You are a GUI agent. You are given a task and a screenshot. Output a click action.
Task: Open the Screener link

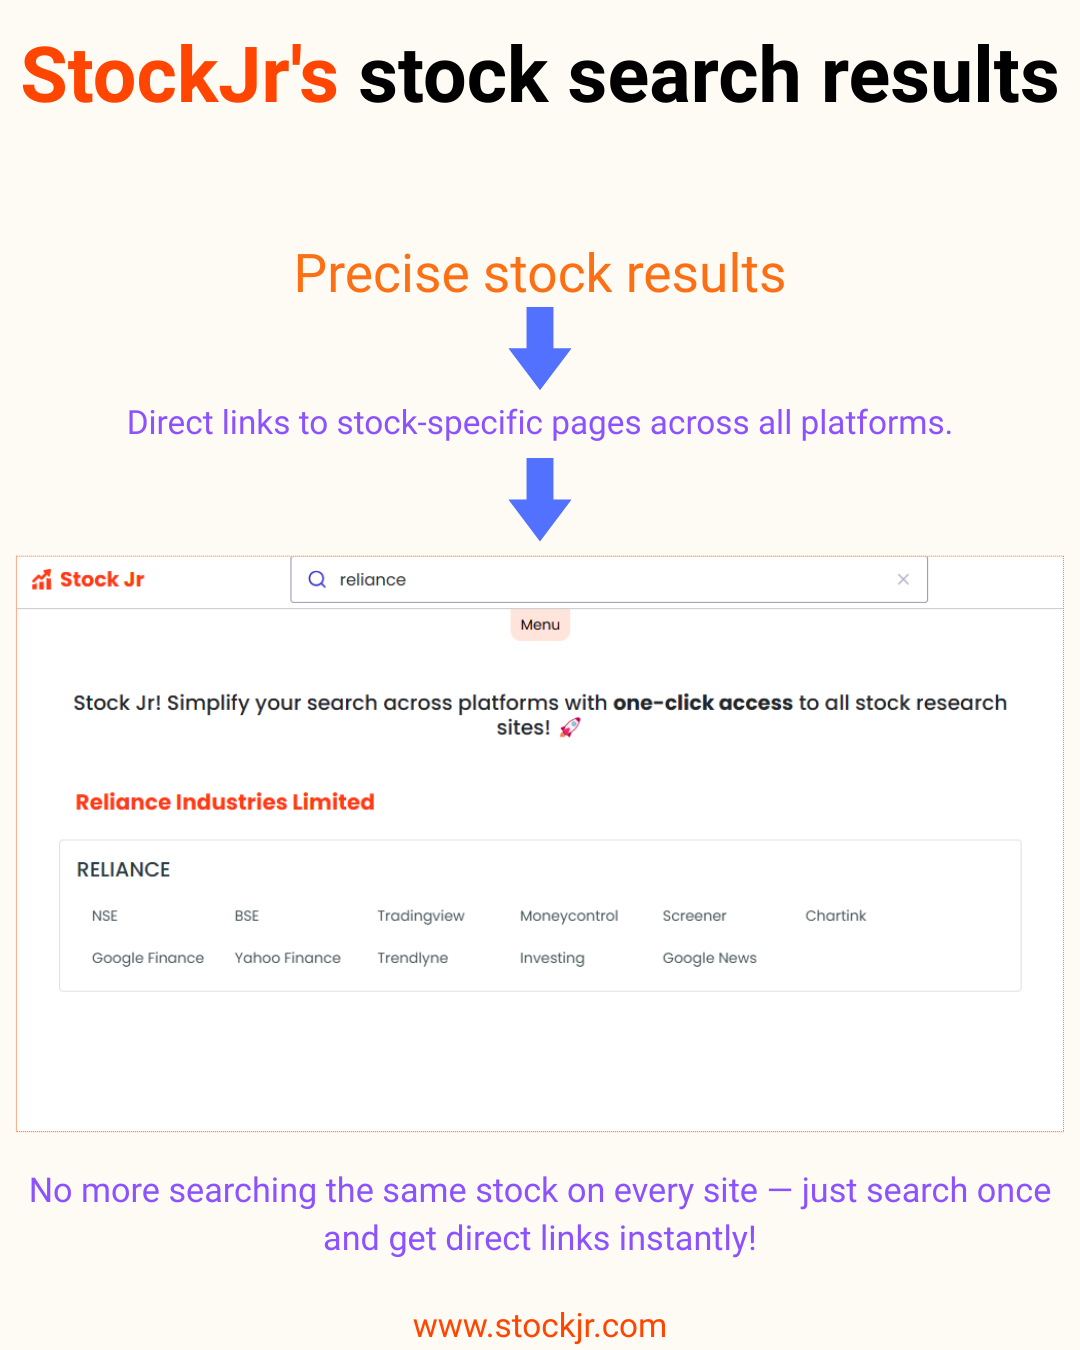pyautogui.click(x=694, y=916)
